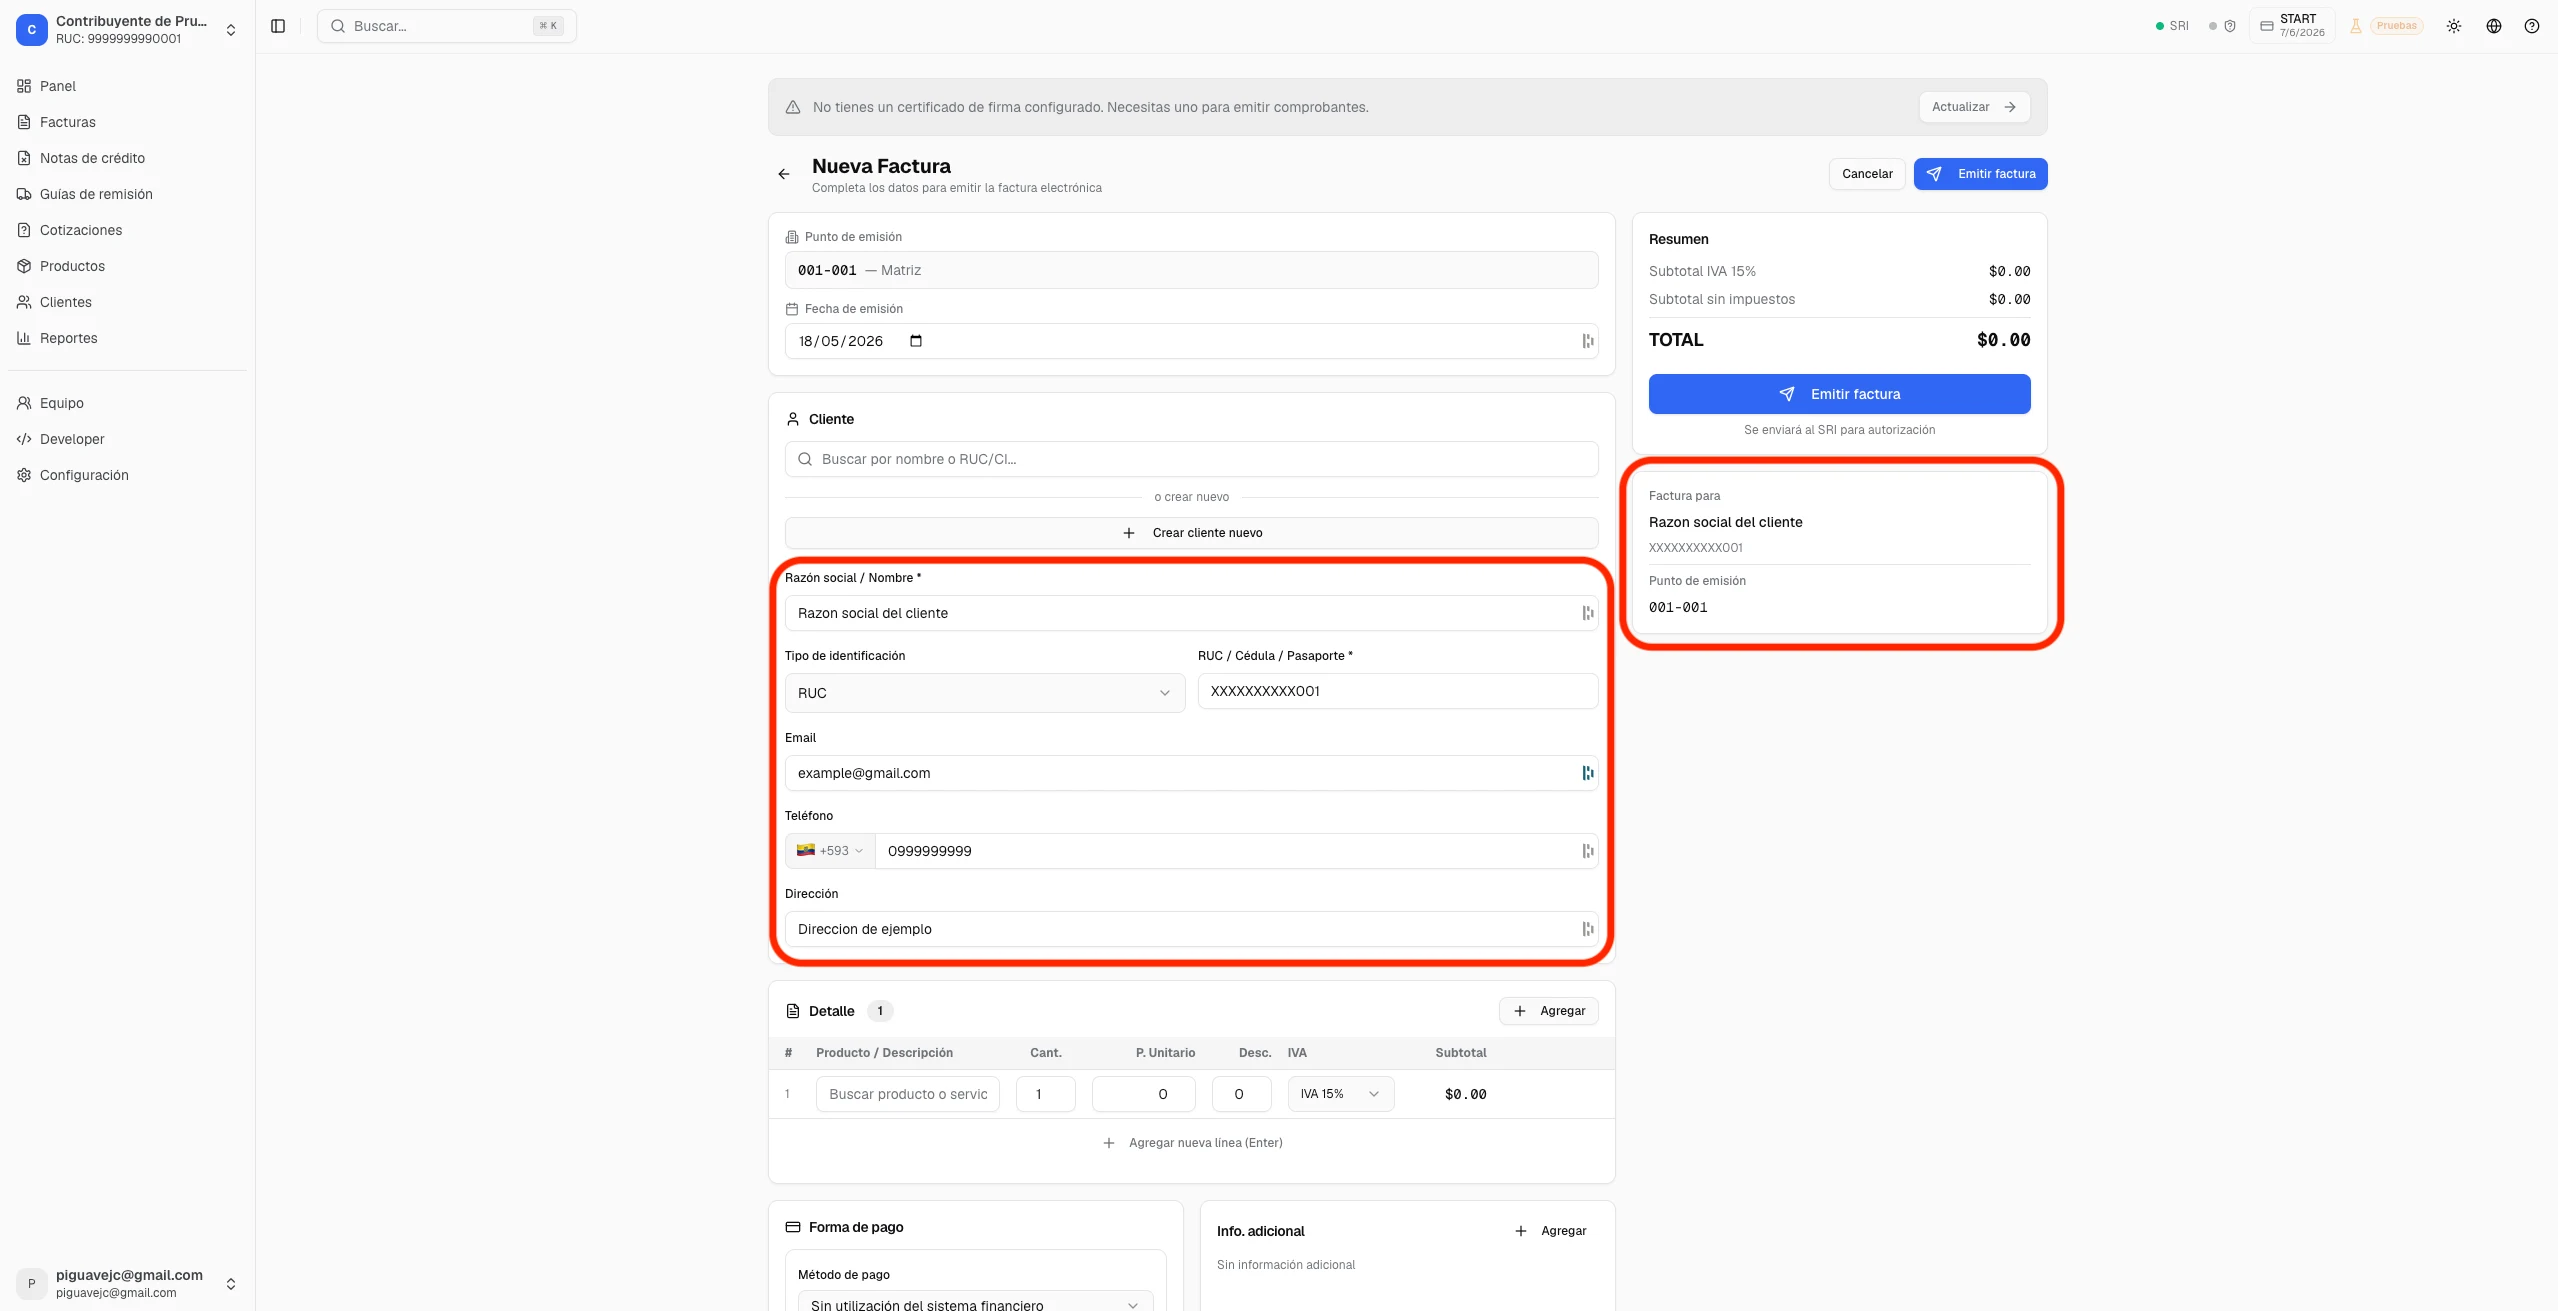This screenshot has height=1311, width=2558.
Task: Click Agregar nueva línea (Enter)
Action: [1191, 1143]
